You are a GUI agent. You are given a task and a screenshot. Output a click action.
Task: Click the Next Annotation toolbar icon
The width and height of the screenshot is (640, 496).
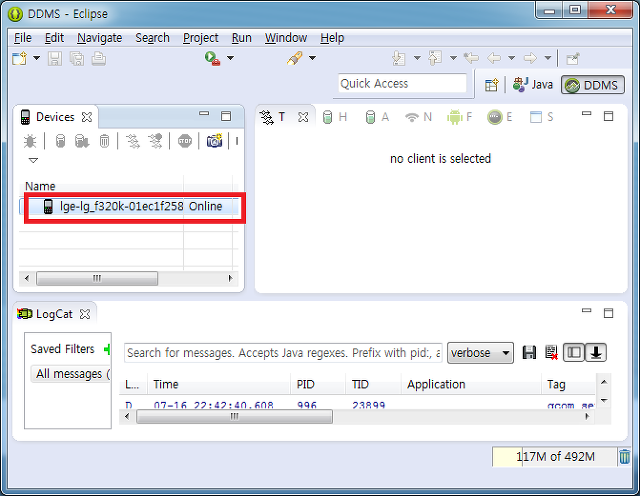point(398,58)
